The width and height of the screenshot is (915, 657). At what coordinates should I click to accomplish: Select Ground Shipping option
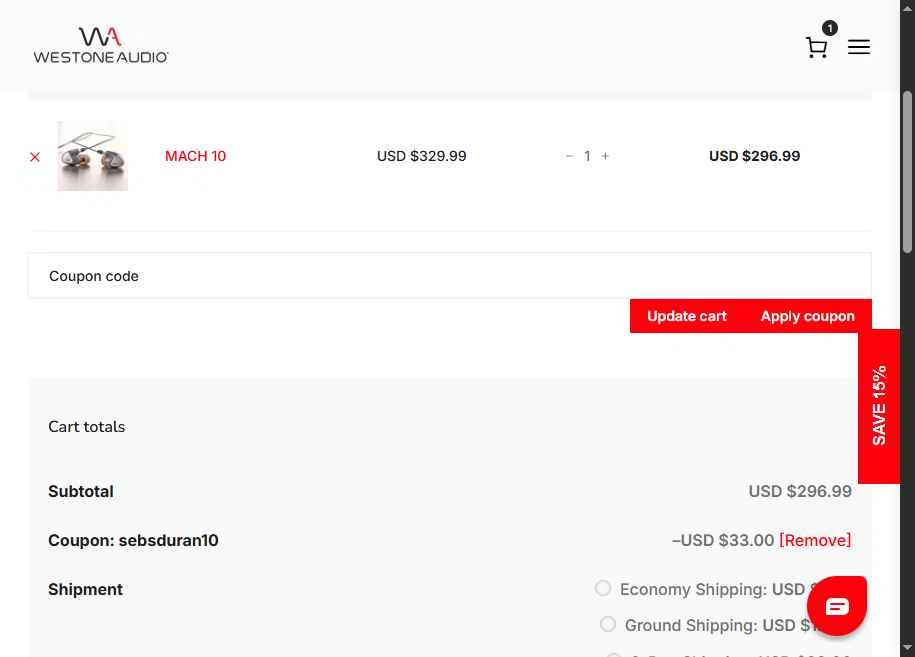pyautogui.click(x=607, y=624)
